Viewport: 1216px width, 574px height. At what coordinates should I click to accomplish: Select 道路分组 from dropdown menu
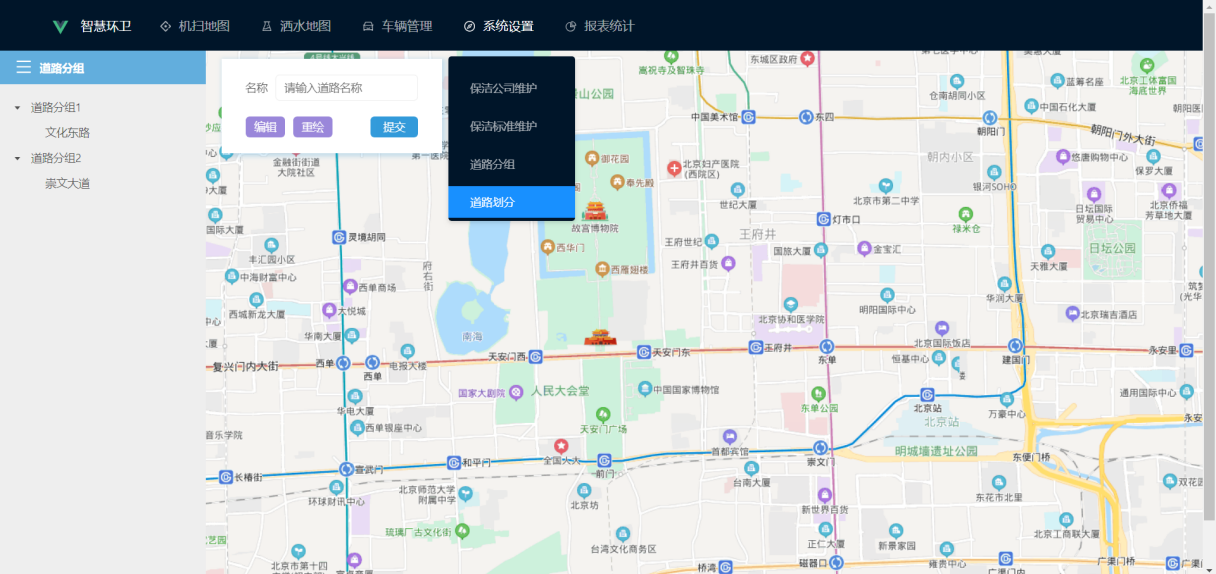tap(511, 164)
